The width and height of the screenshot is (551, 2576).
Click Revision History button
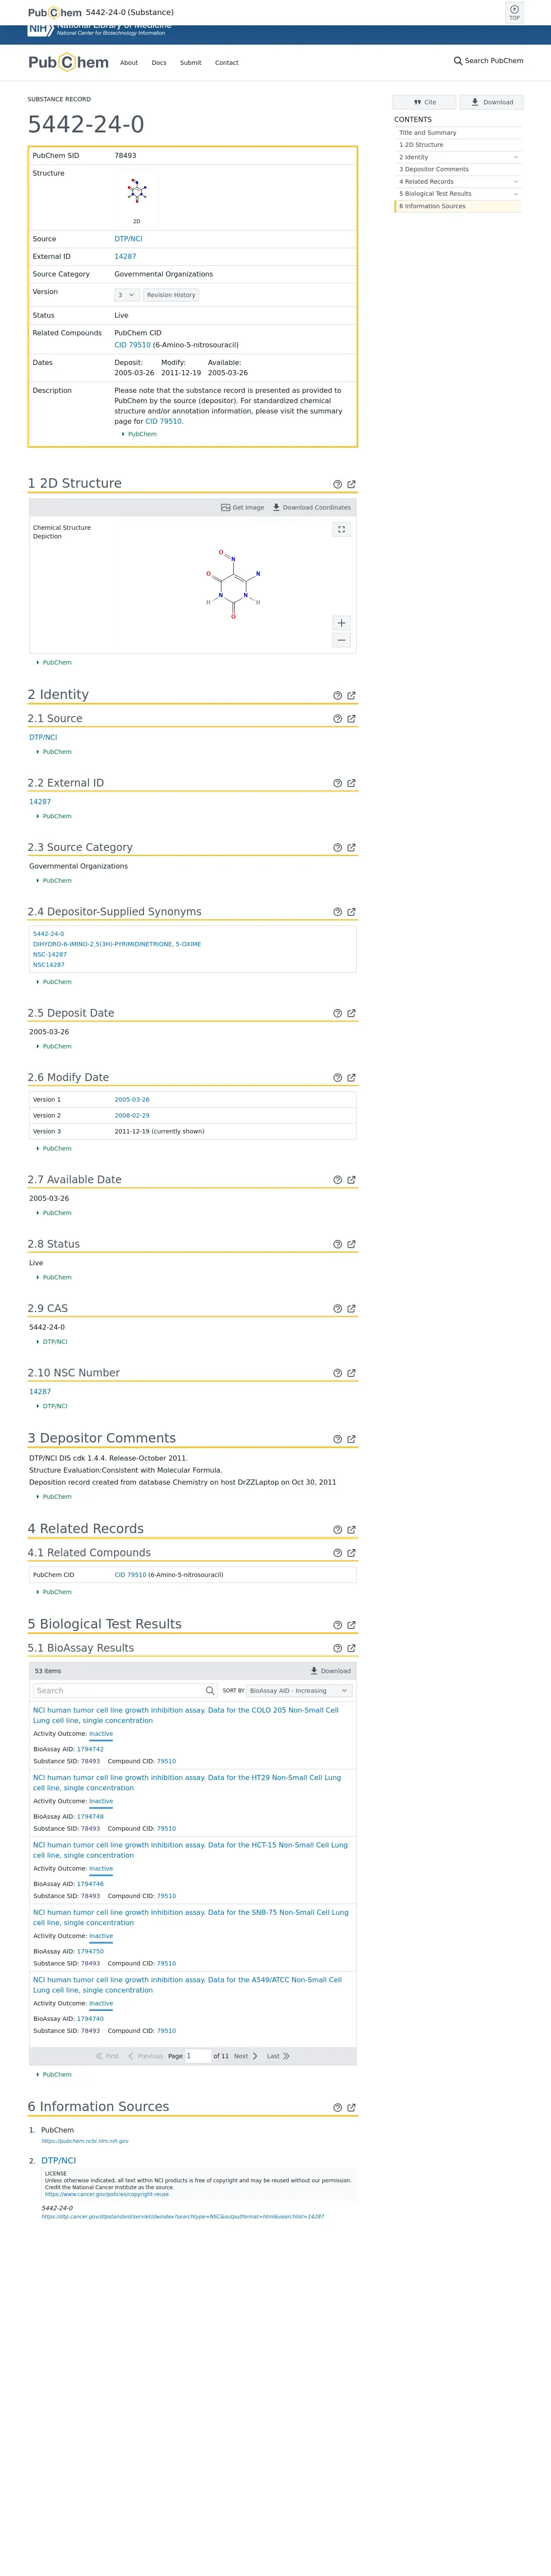pos(171,295)
